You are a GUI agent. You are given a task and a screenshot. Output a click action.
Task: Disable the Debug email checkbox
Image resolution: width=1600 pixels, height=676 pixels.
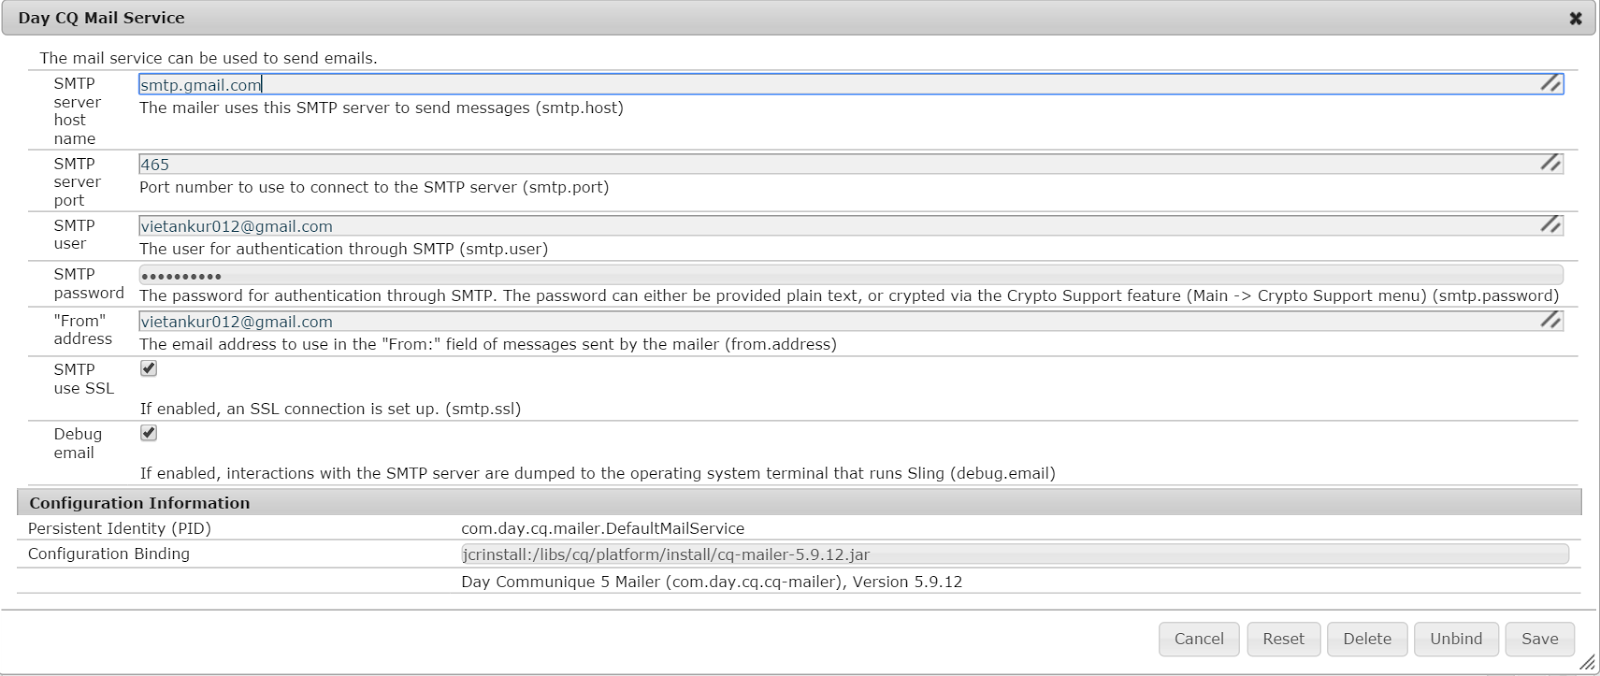tap(149, 433)
